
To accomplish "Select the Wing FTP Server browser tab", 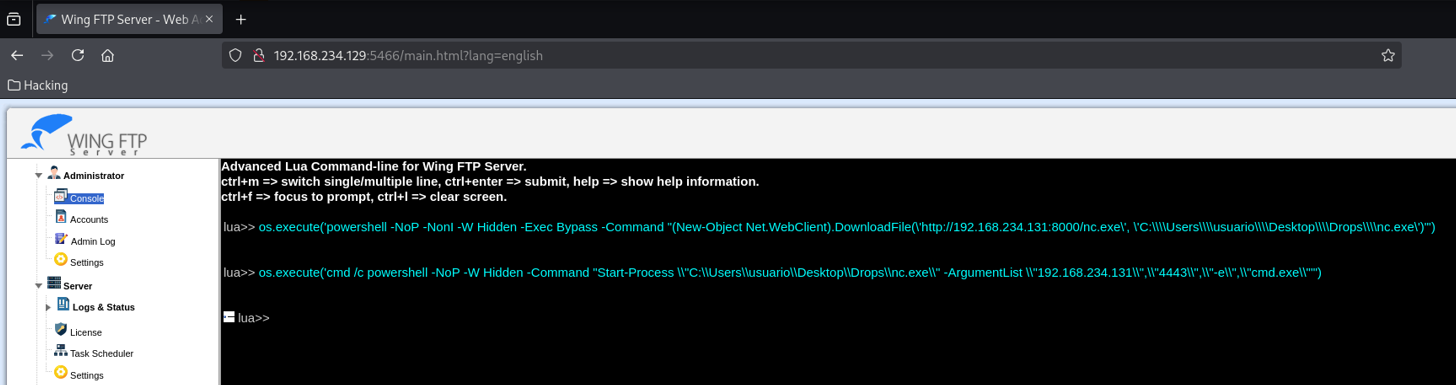I will click(130, 19).
